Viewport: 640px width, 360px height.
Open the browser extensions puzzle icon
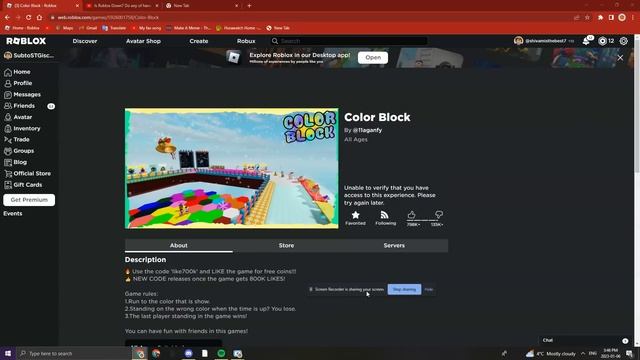(600, 18)
